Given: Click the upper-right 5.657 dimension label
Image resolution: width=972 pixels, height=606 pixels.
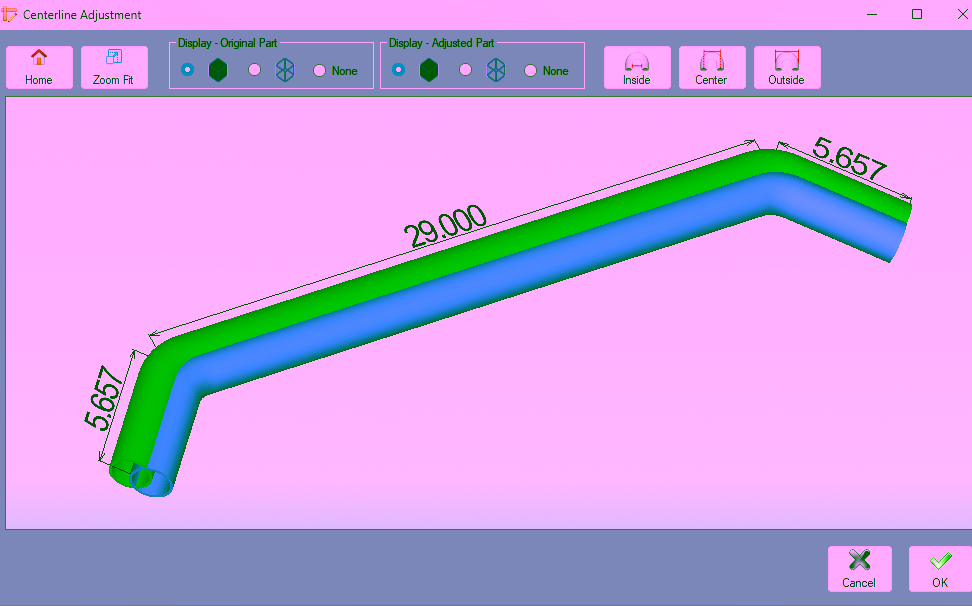Looking at the screenshot, I should click(x=849, y=159).
